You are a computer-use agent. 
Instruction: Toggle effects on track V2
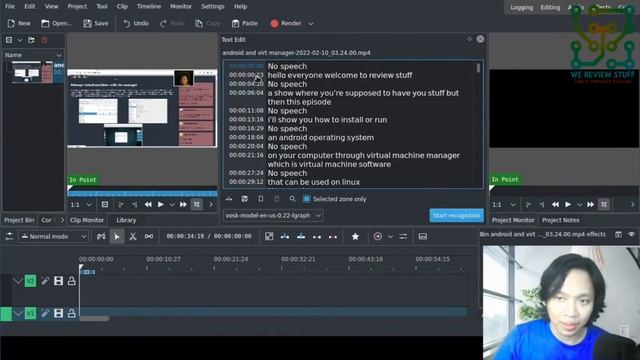point(45,281)
